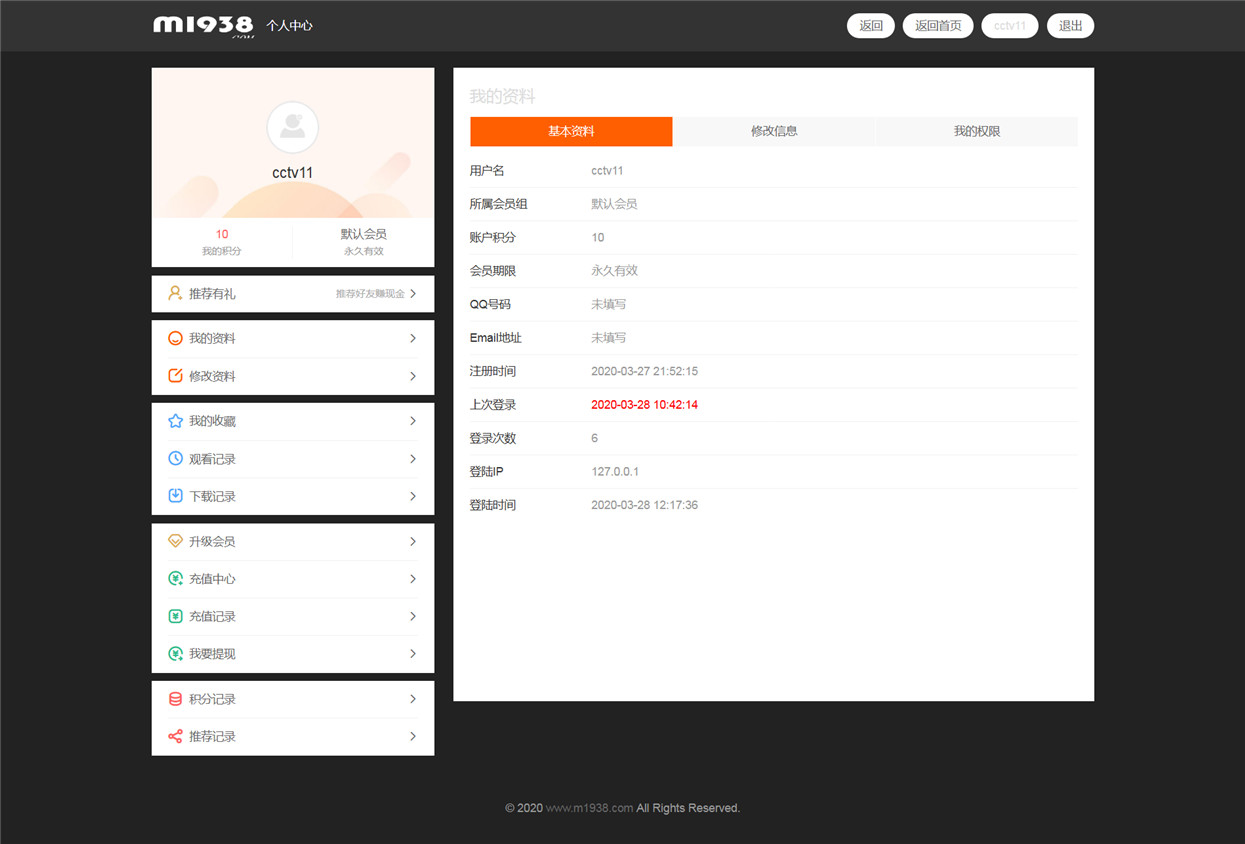1245x844 pixels.
Task: Open 充值记录 via its chevron
Action: coord(413,616)
